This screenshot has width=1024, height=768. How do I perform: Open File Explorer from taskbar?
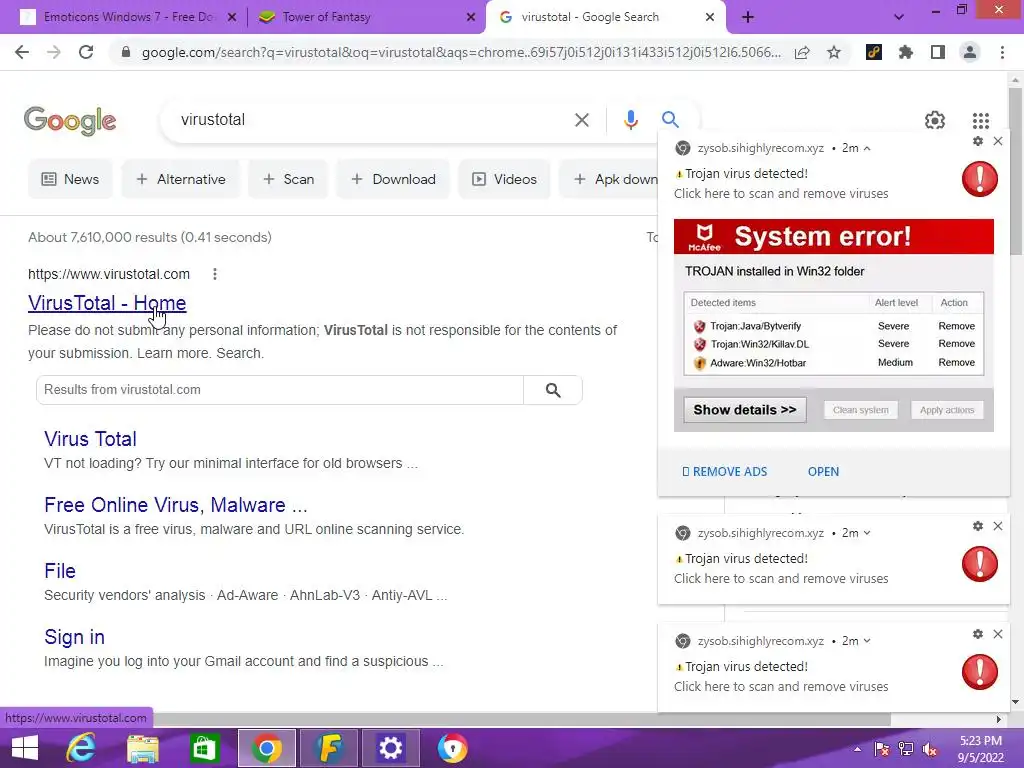point(142,748)
